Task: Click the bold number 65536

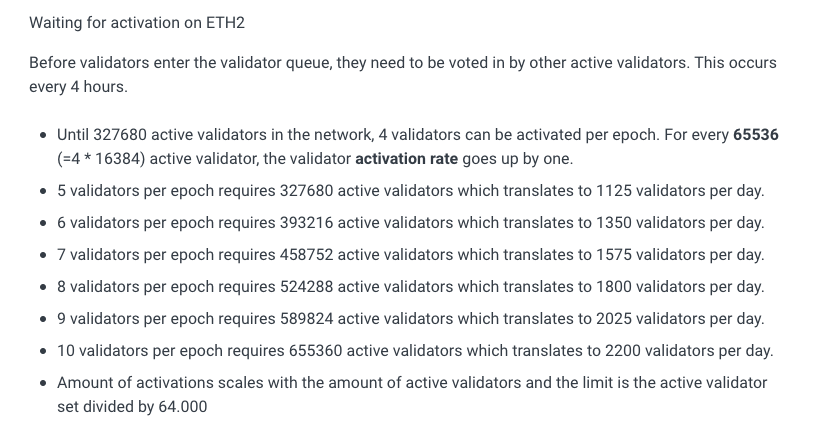Action: [x=756, y=135]
